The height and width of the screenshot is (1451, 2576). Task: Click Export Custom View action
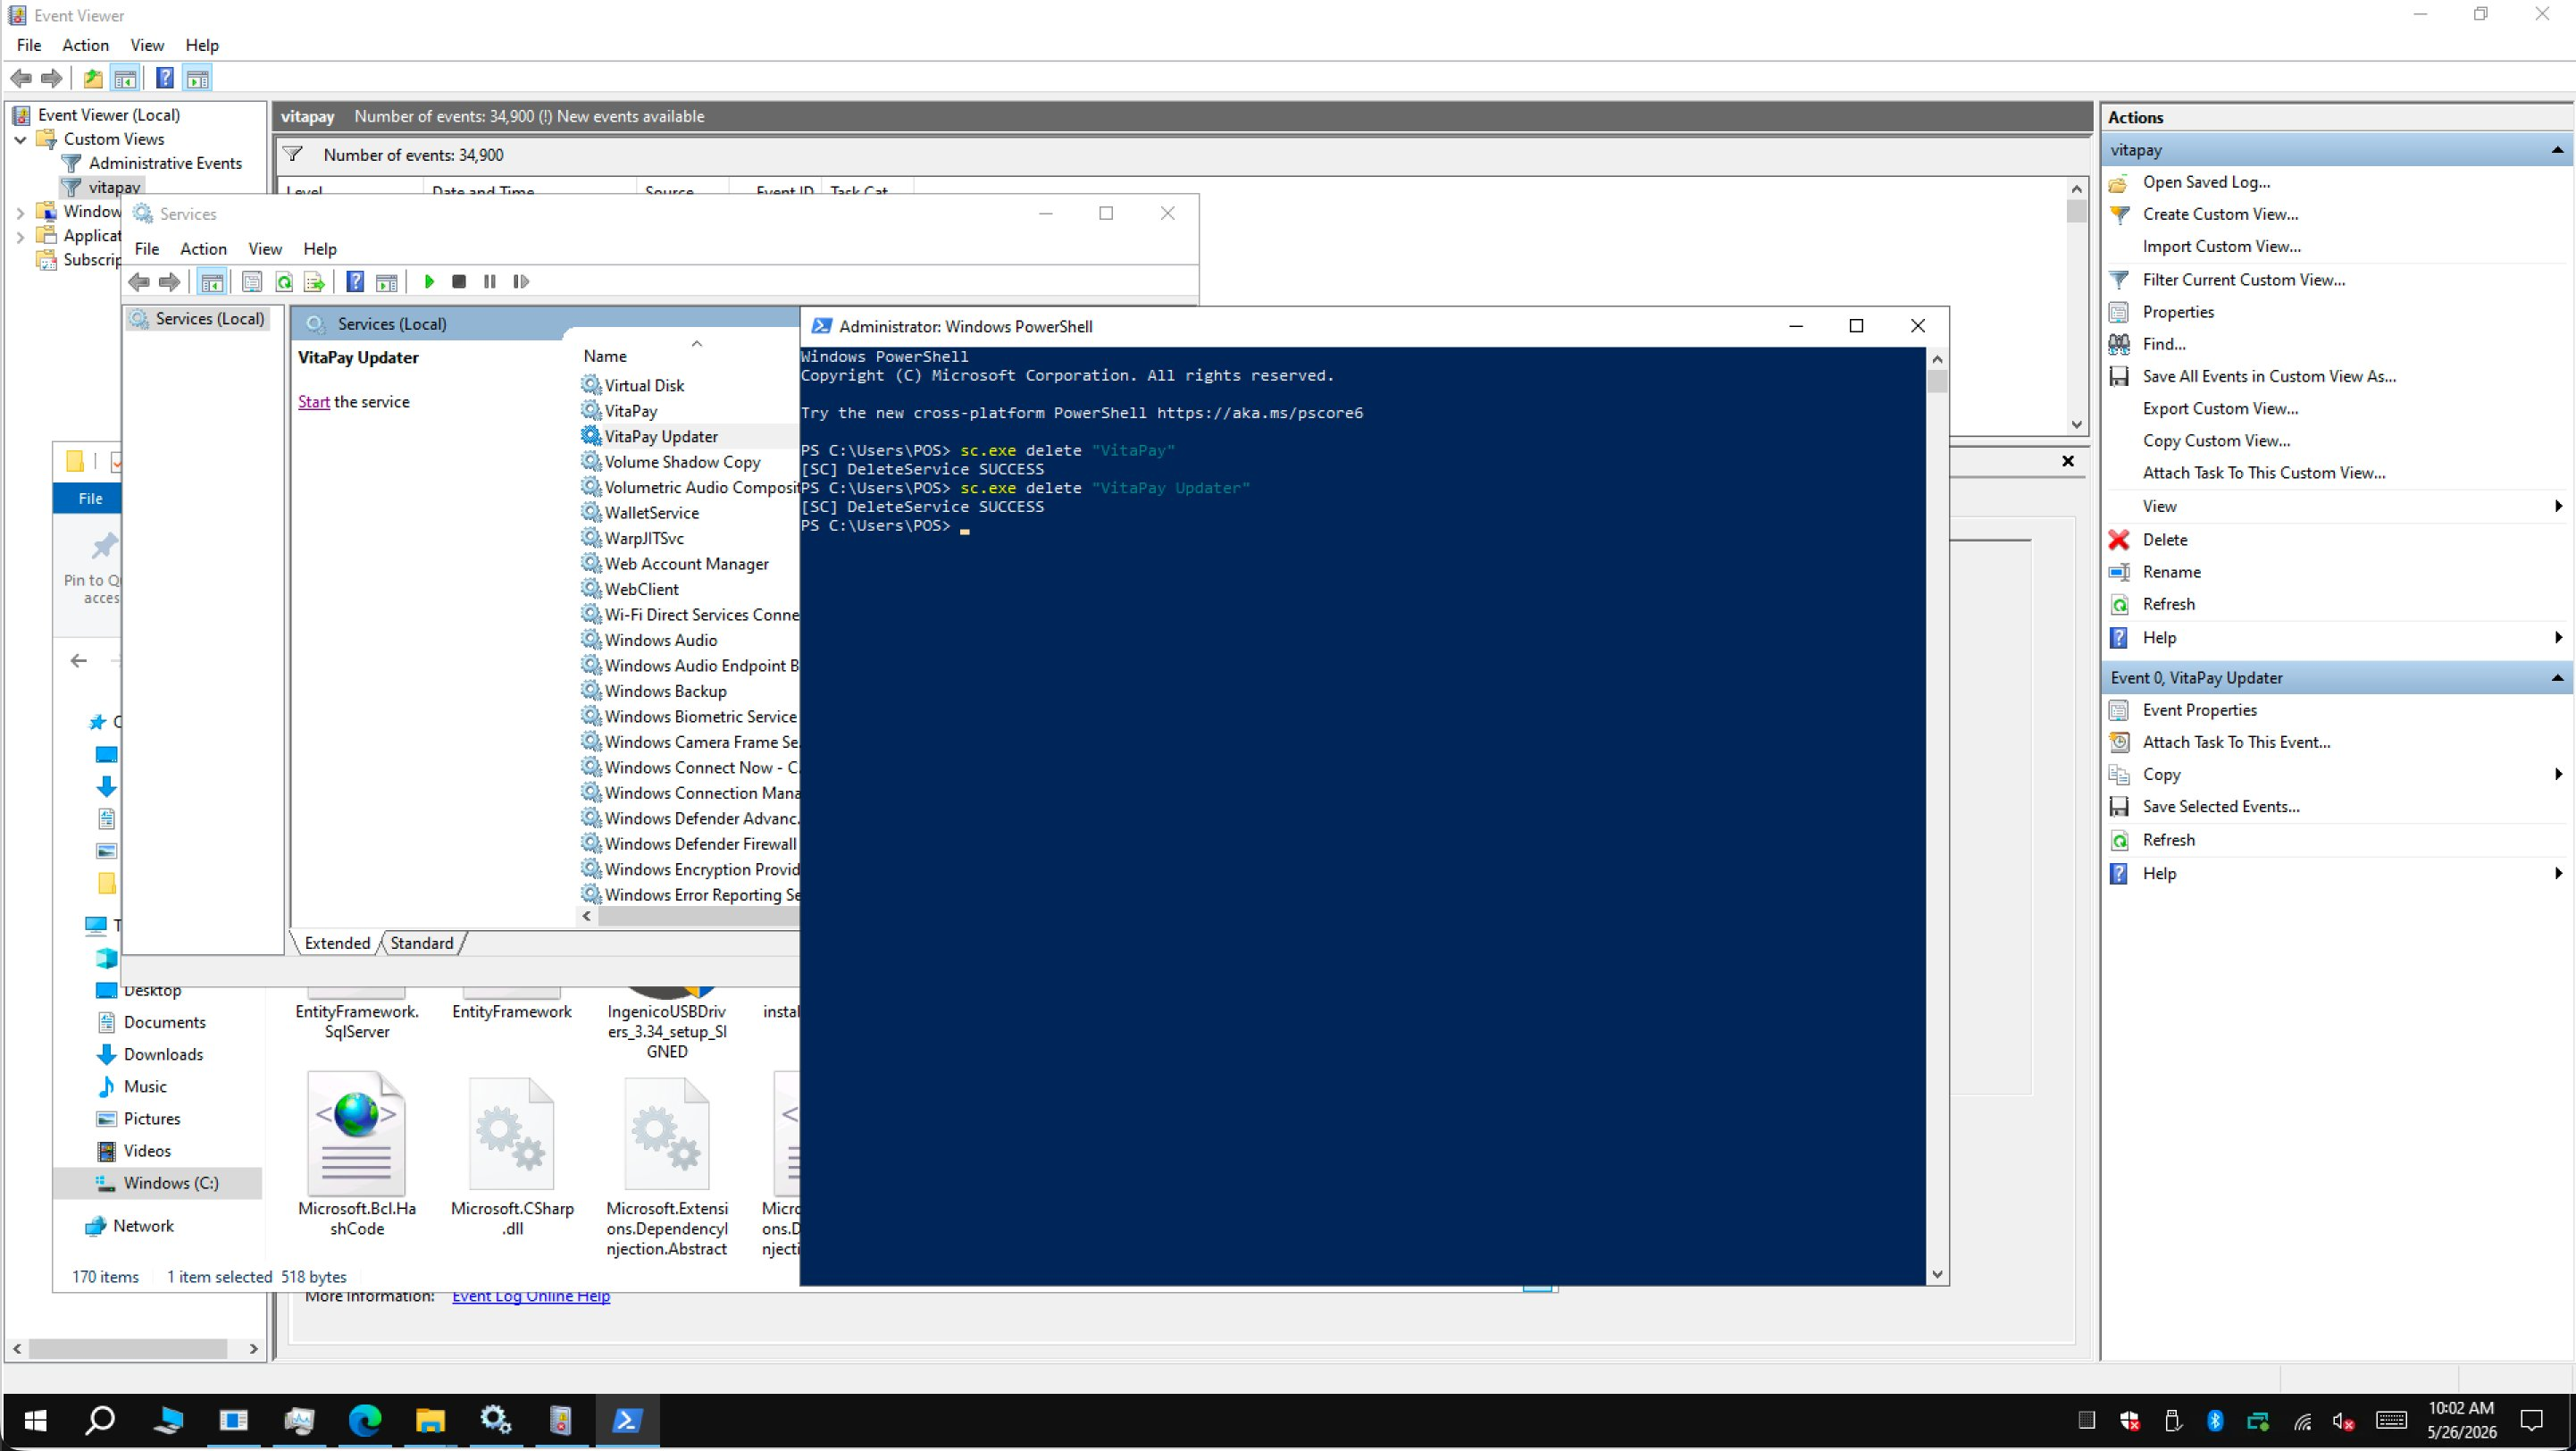[2220, 408]
